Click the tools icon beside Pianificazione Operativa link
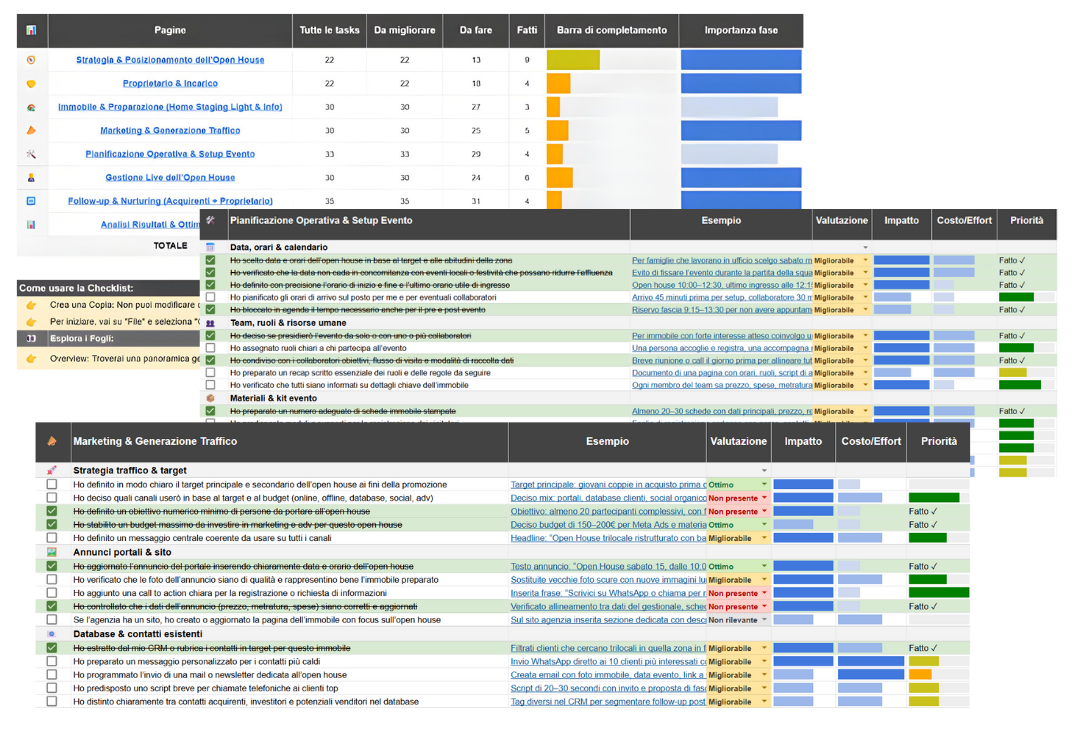Viewport: 1080px width, 740px height. [31, 154]
